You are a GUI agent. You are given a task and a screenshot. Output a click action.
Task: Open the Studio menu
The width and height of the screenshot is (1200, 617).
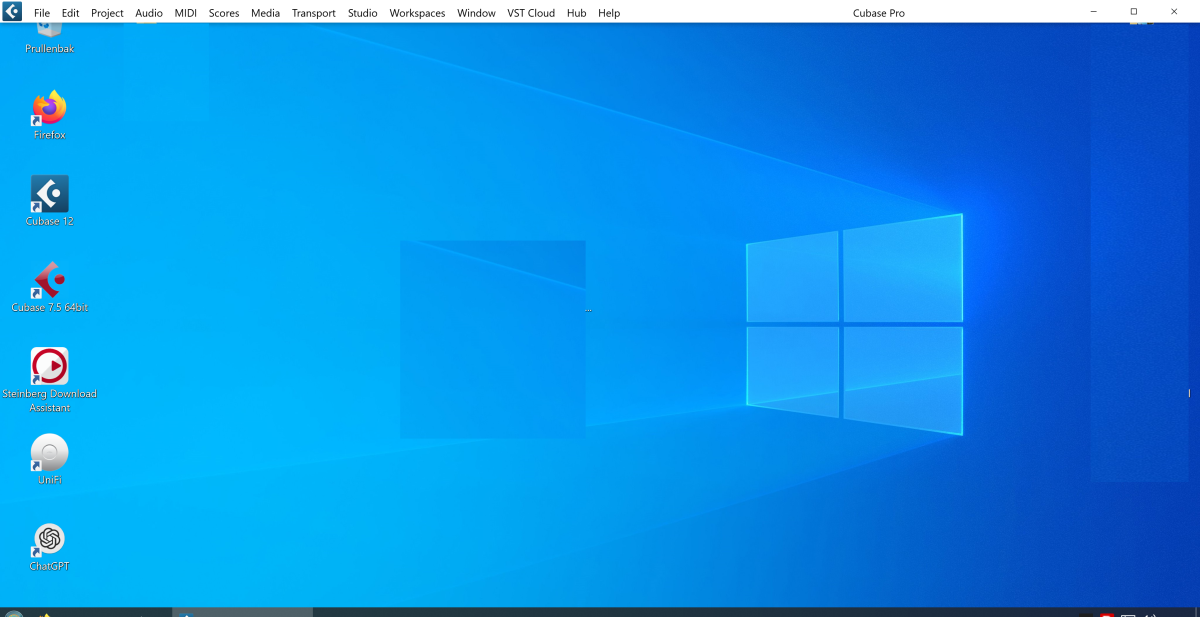[x=363, y=13]
